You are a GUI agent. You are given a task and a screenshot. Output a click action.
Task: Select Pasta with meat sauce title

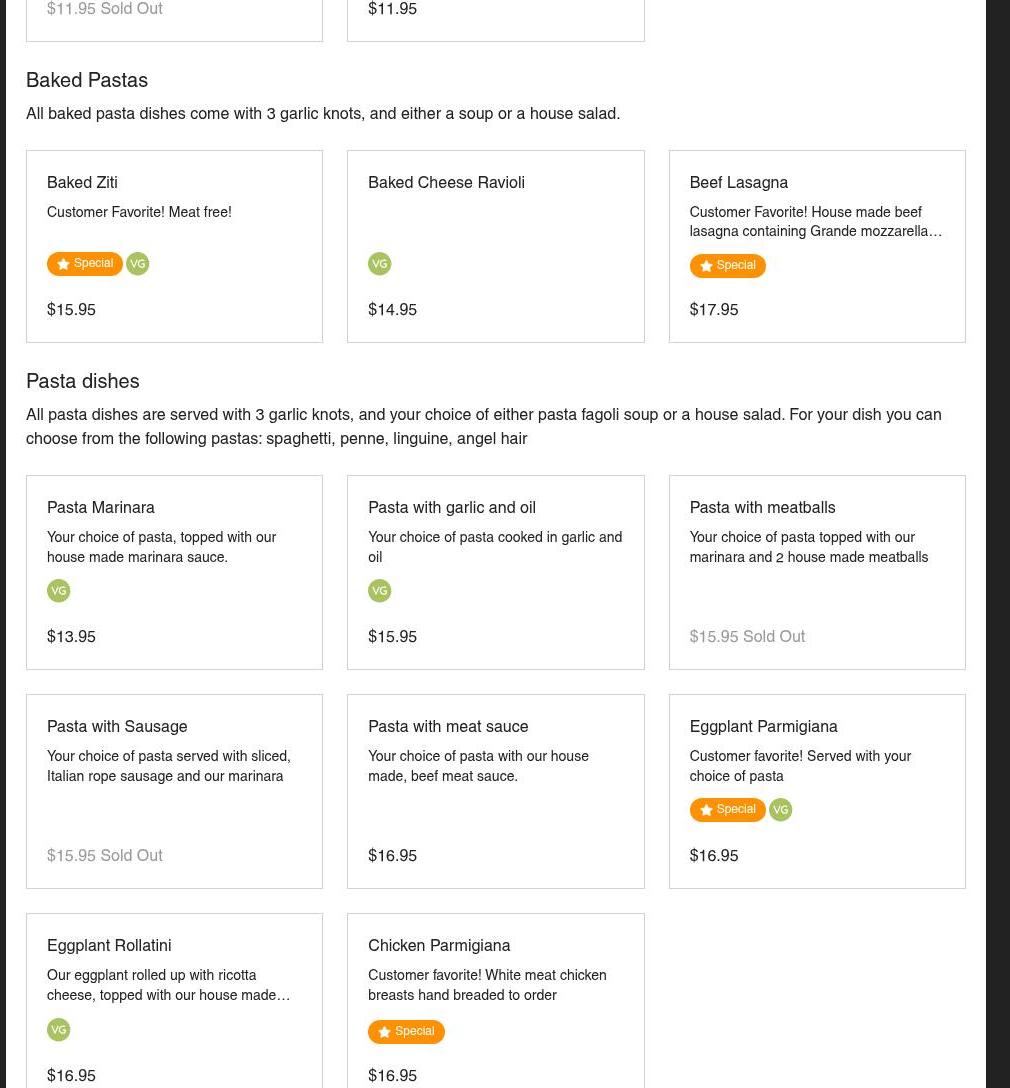click(x=448, y=726)
